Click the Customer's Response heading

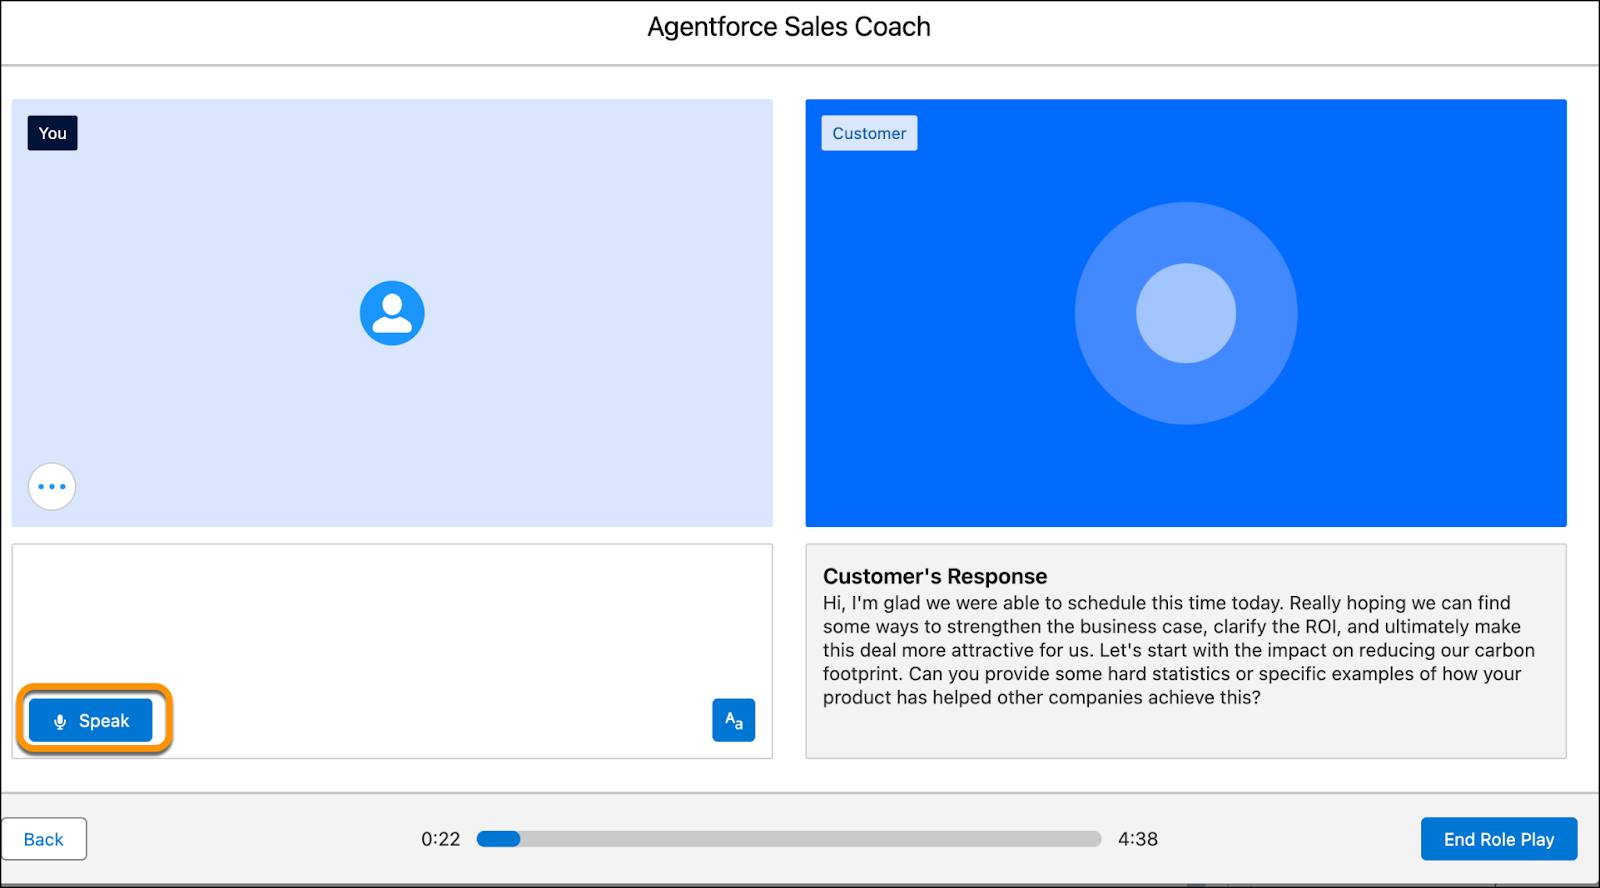tap(935, 576)
